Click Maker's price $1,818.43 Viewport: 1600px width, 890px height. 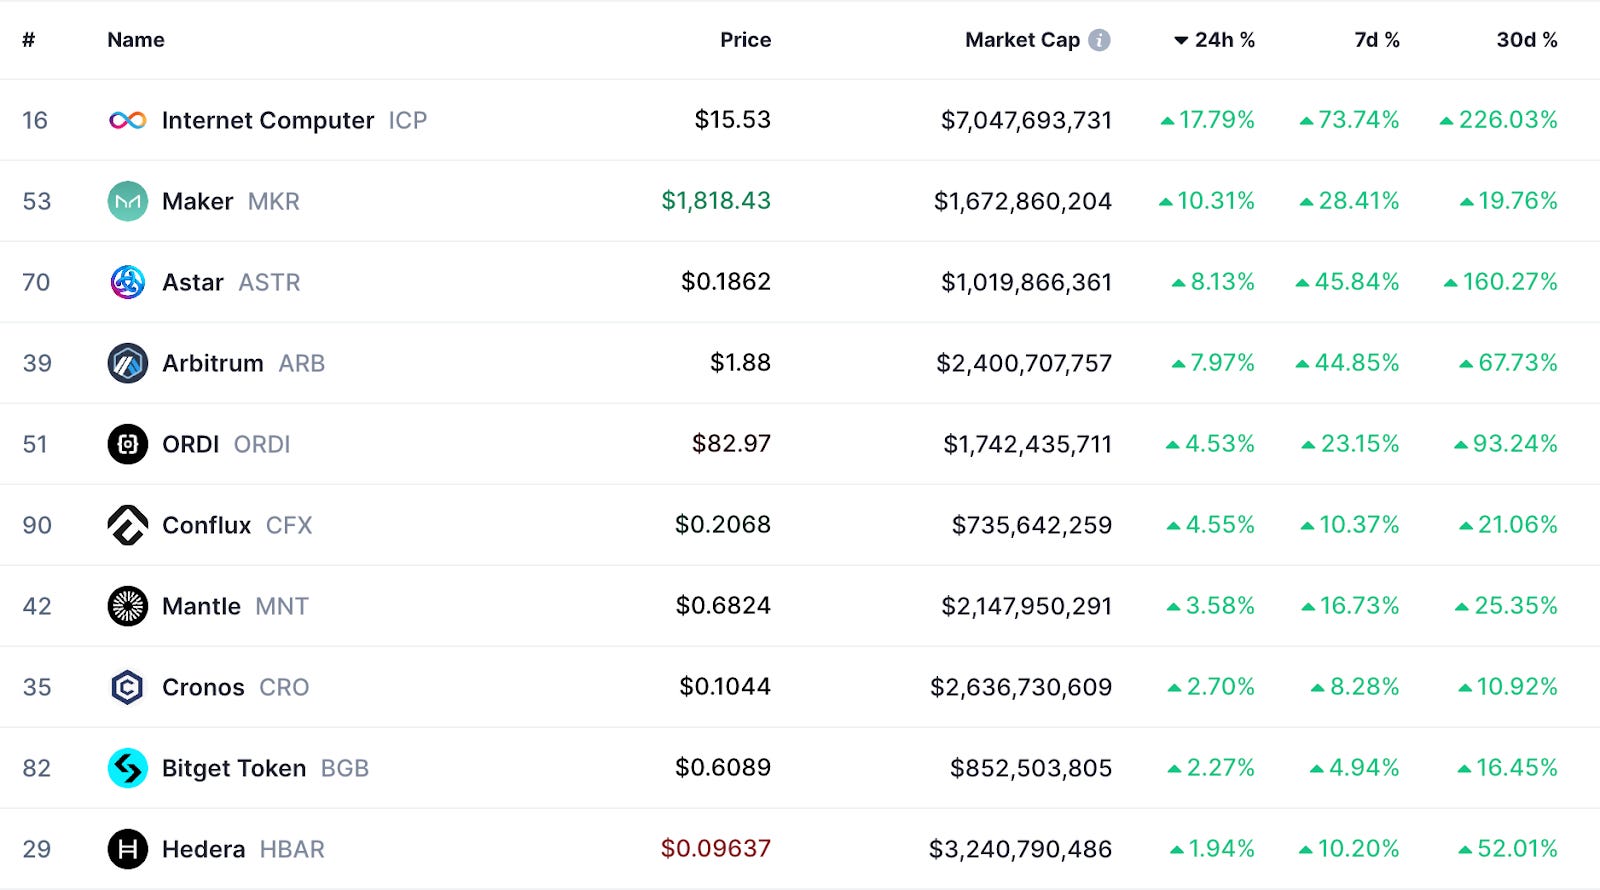pos(716,200)
